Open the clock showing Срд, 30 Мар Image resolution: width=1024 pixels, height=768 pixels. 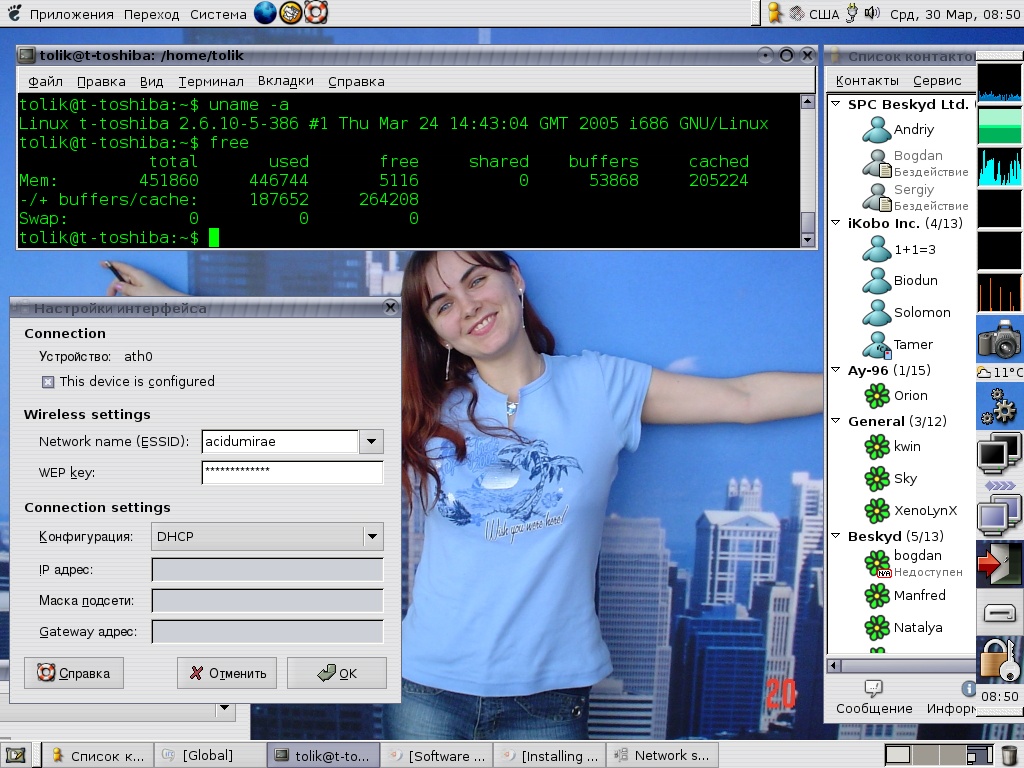coord(955,14)
